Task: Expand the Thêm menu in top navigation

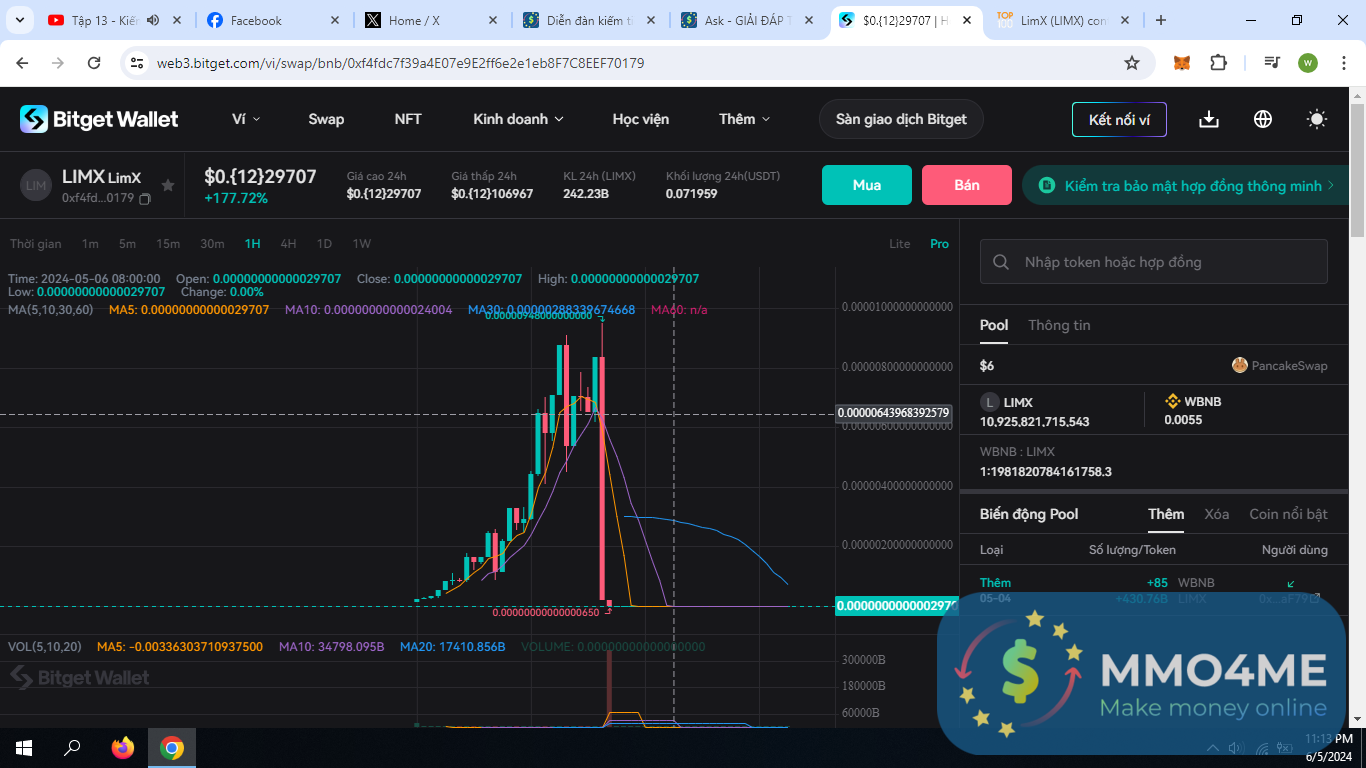Action: pos(745,119)
